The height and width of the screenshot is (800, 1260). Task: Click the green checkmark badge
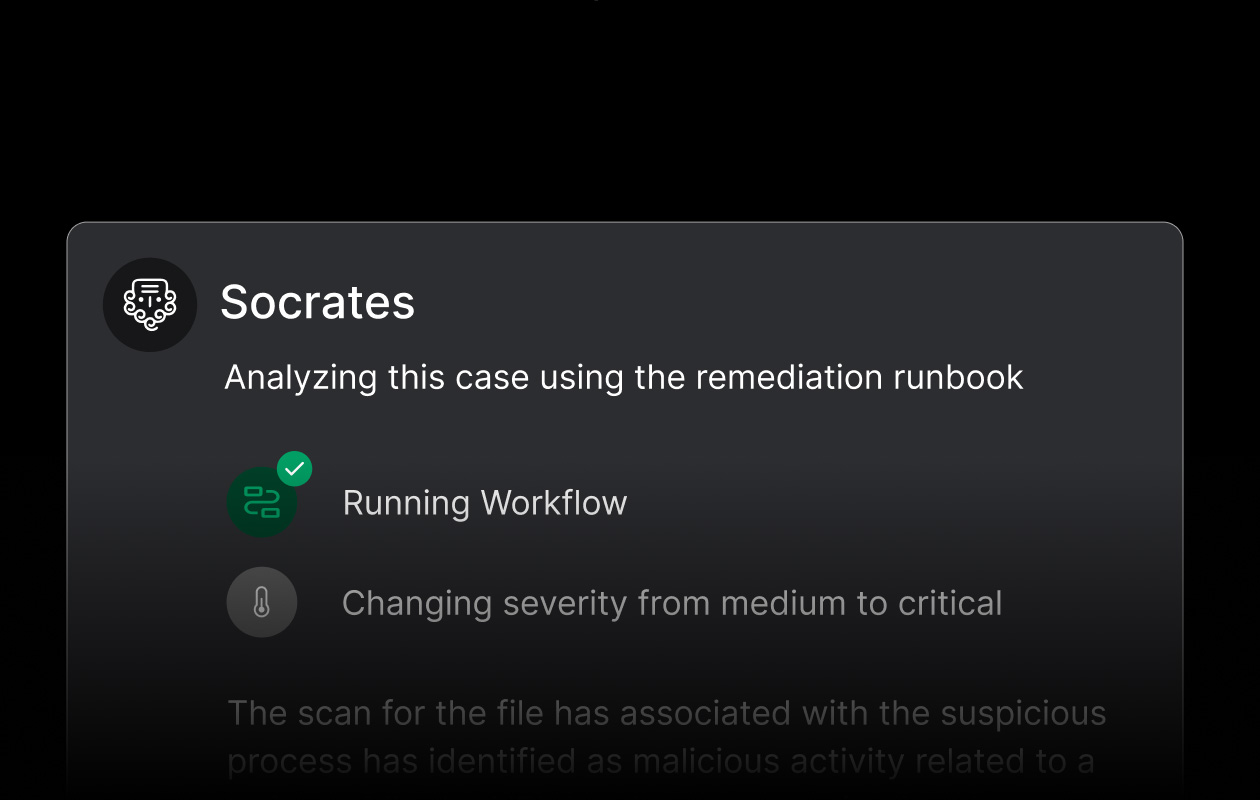[295, 468]
